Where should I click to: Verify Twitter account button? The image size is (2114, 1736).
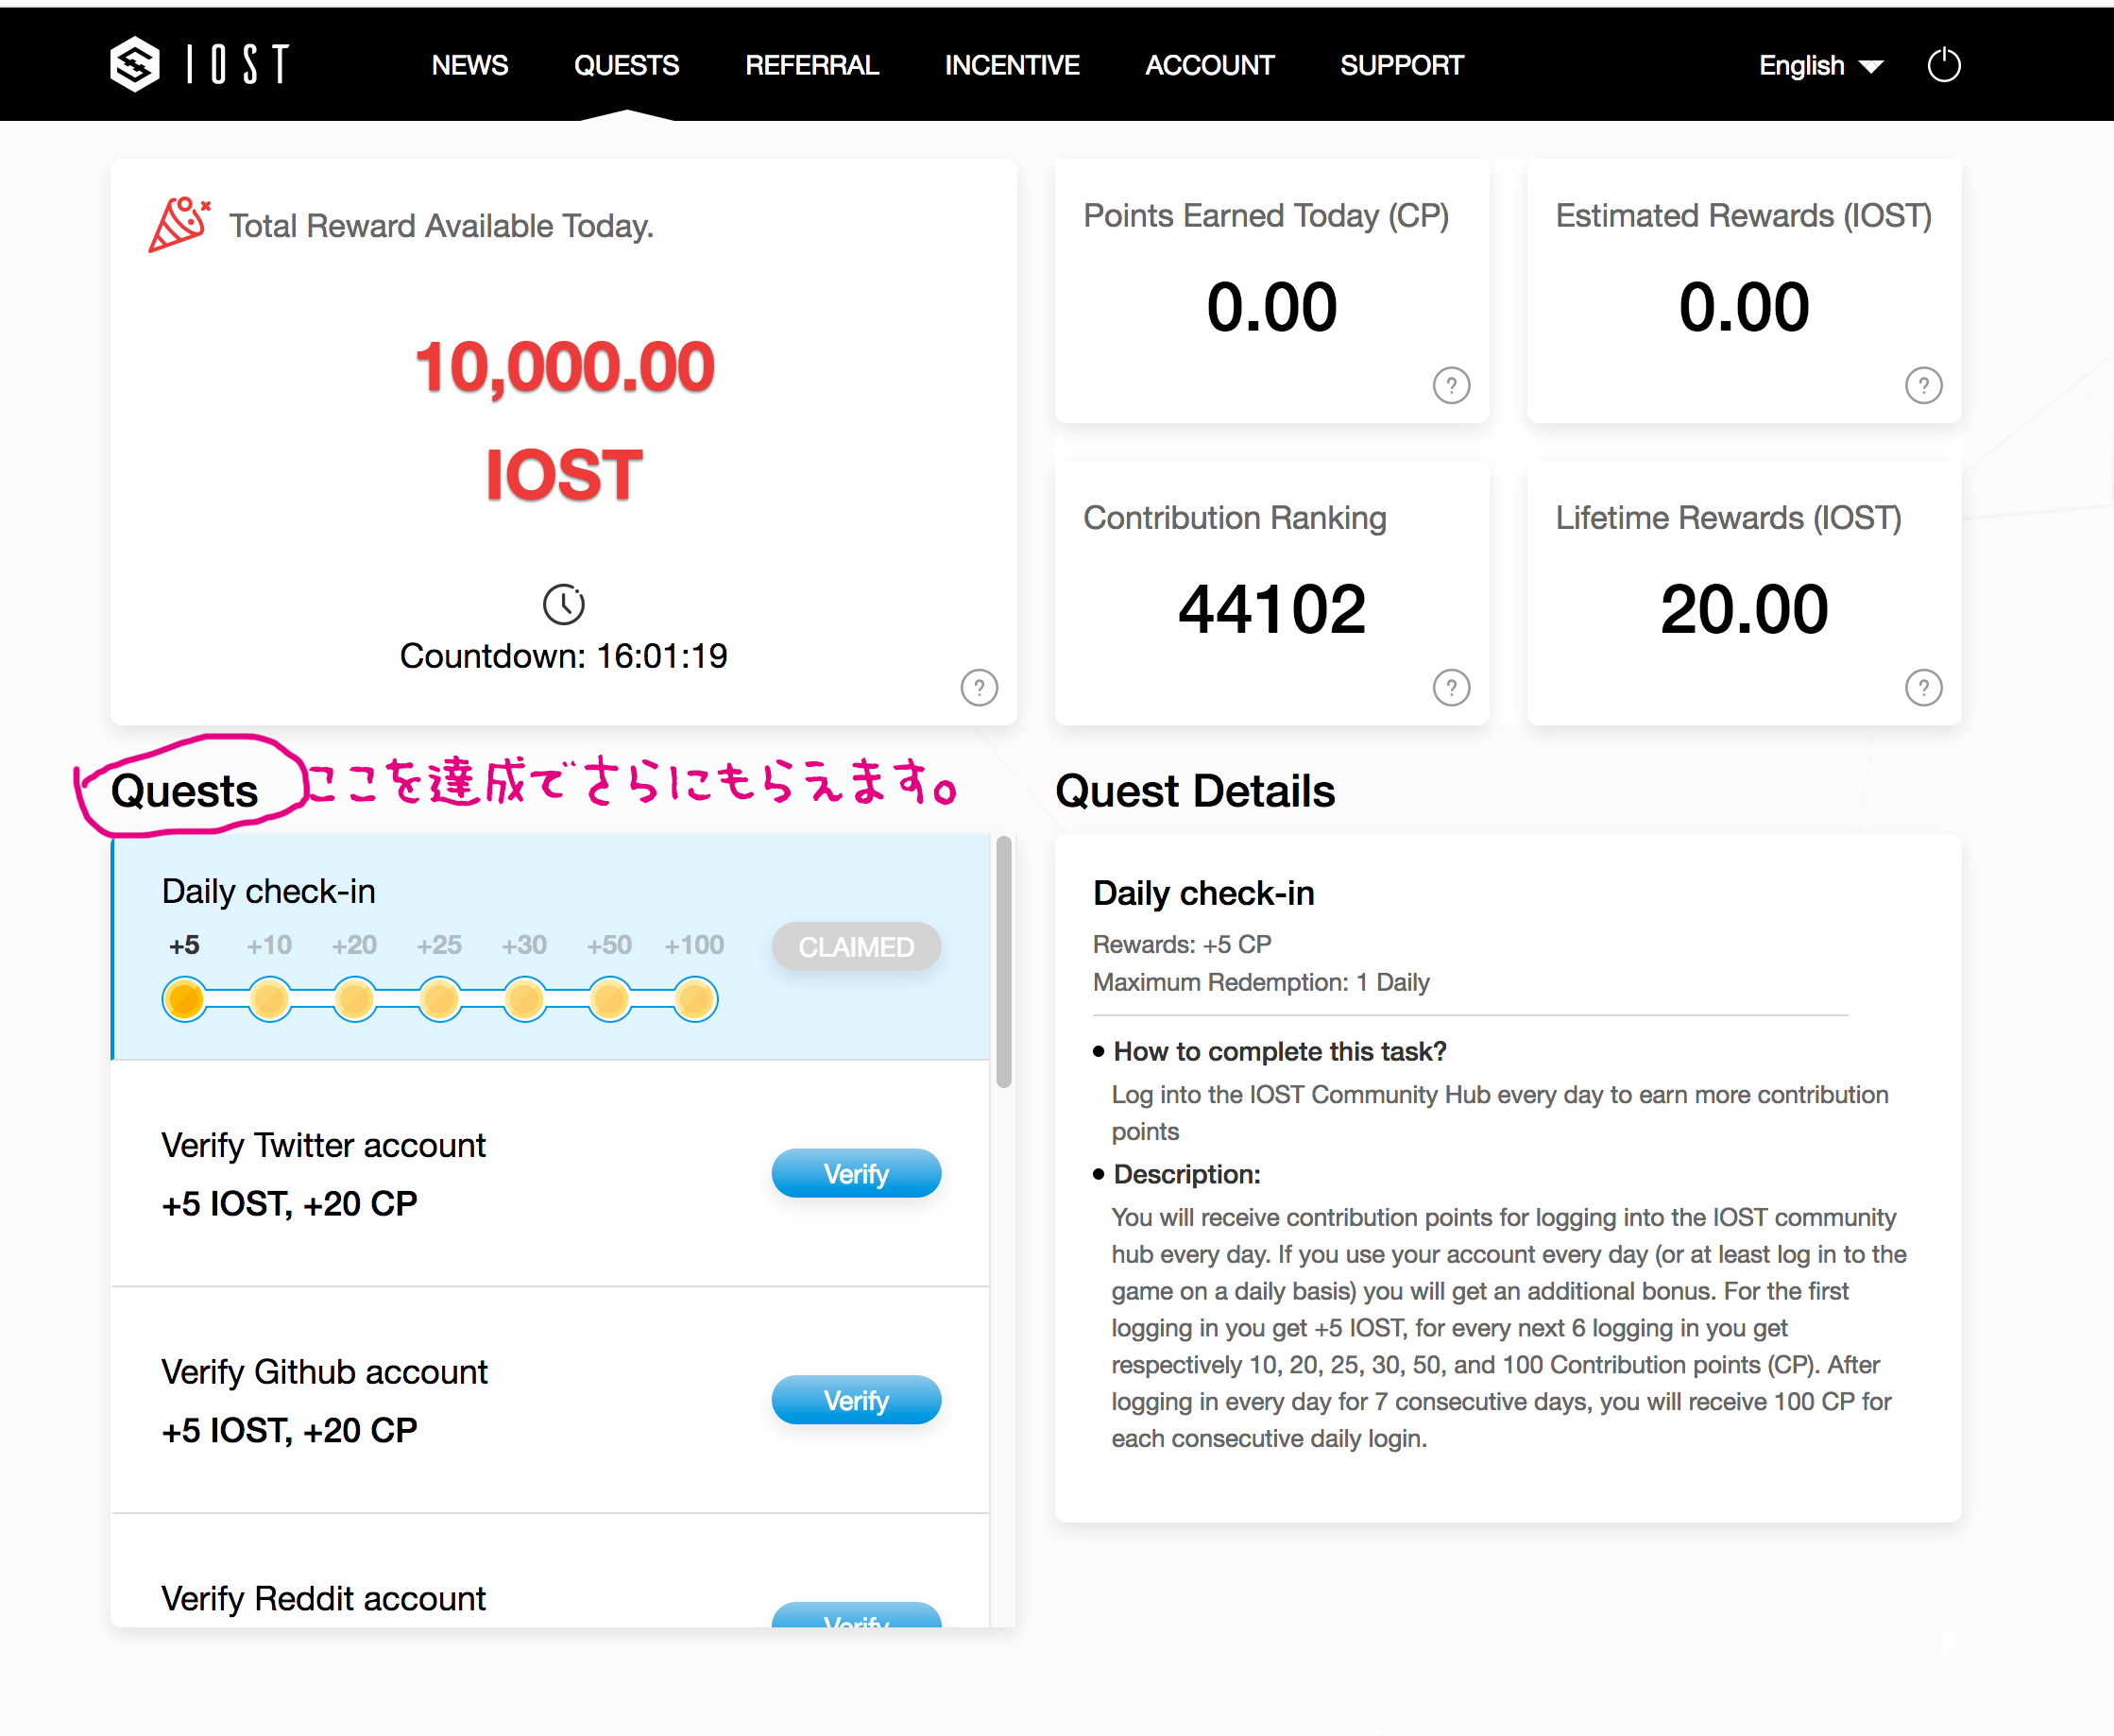click(x=855, y=1173)
